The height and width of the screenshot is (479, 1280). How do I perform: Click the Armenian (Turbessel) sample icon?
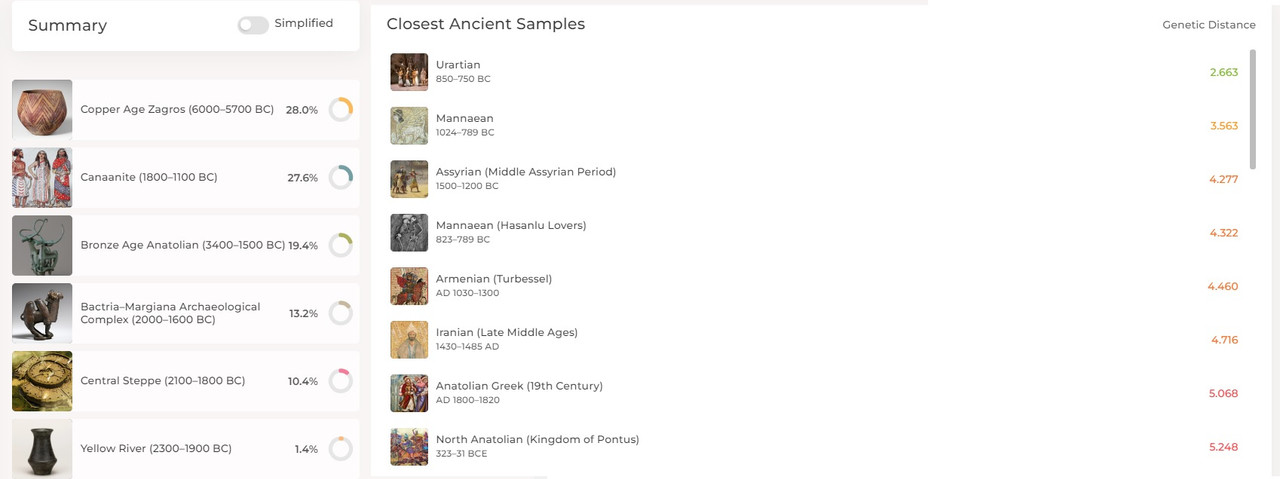[x=409, y=286]
